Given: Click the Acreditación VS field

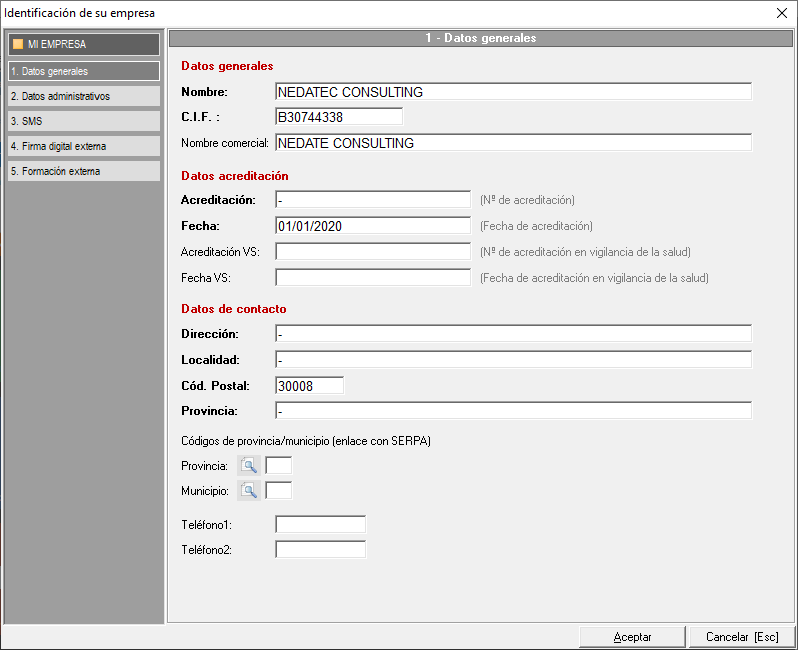Looking at the screenshot, I should coord(372,251).
